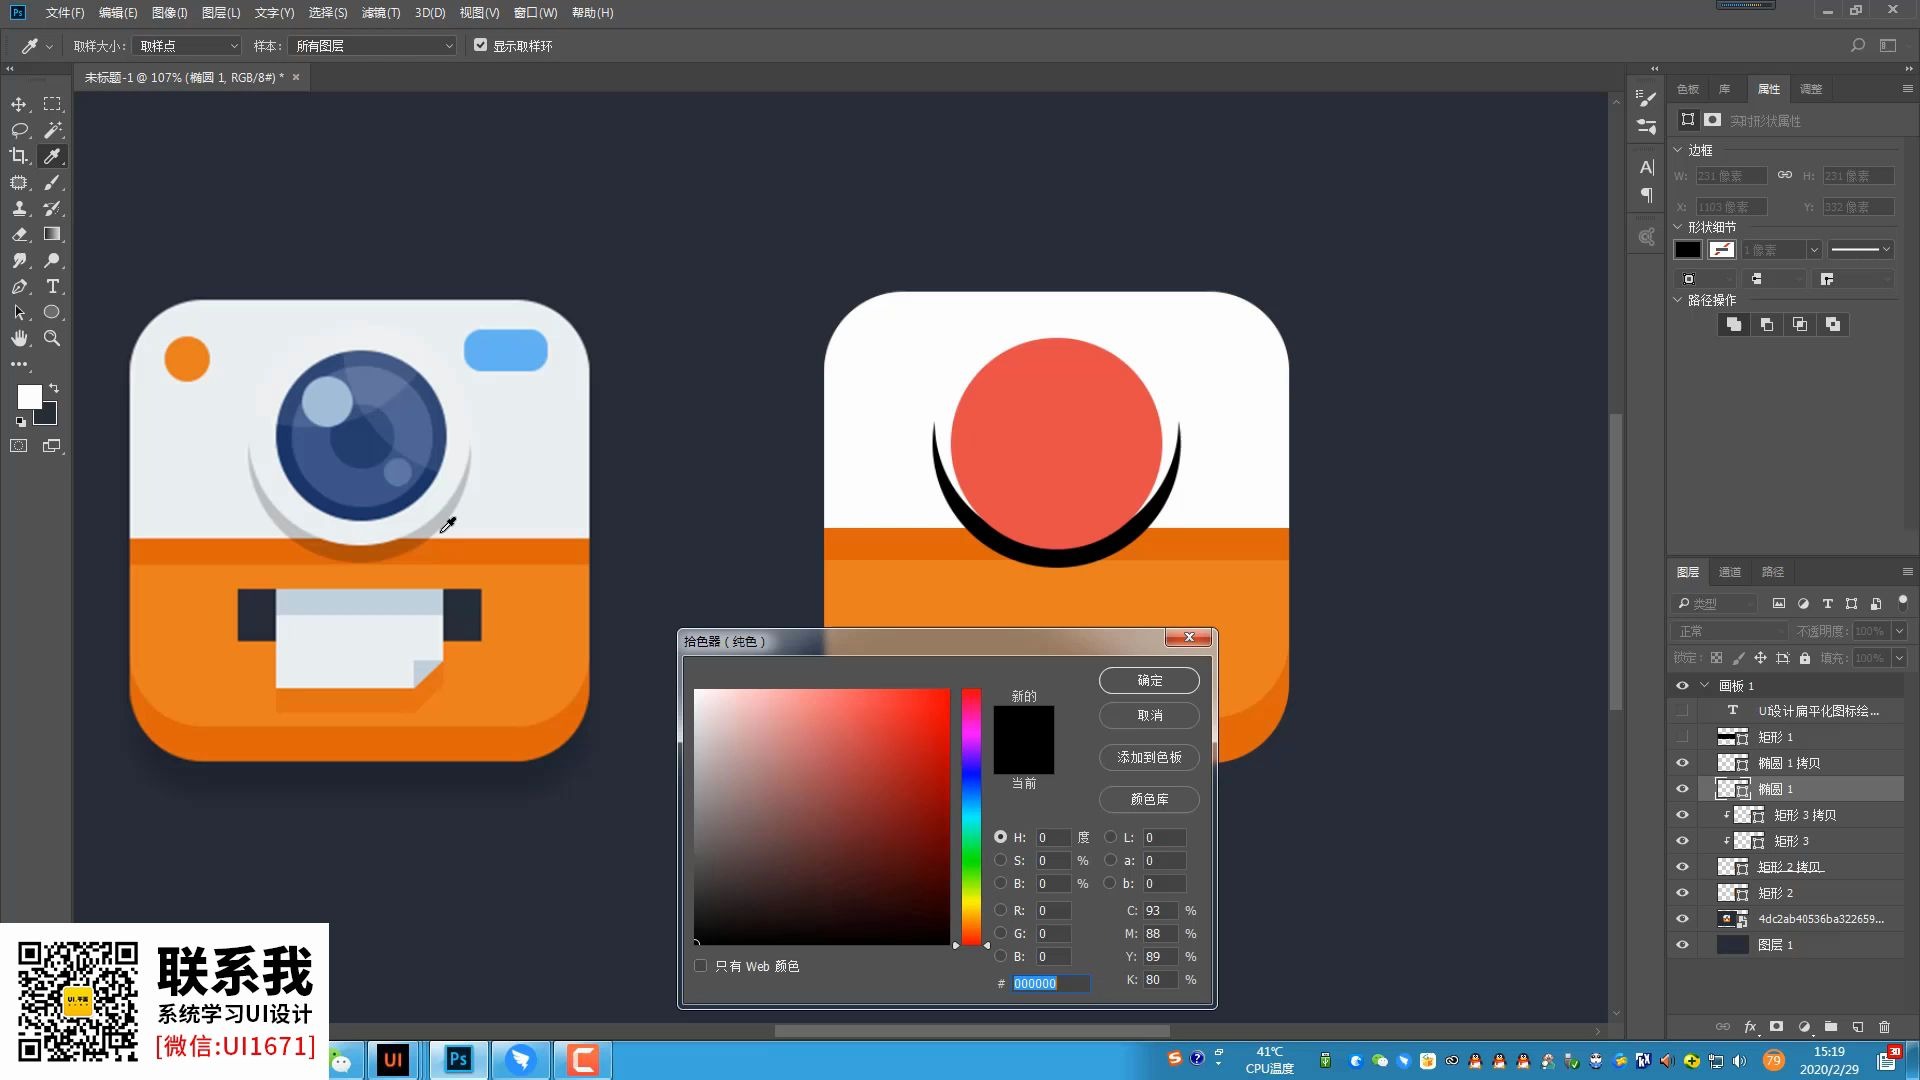Open the 所有图层 sample dropdown
Image resolution: width=1920 pixels, height=1080 pixels.
click(372, 46)
